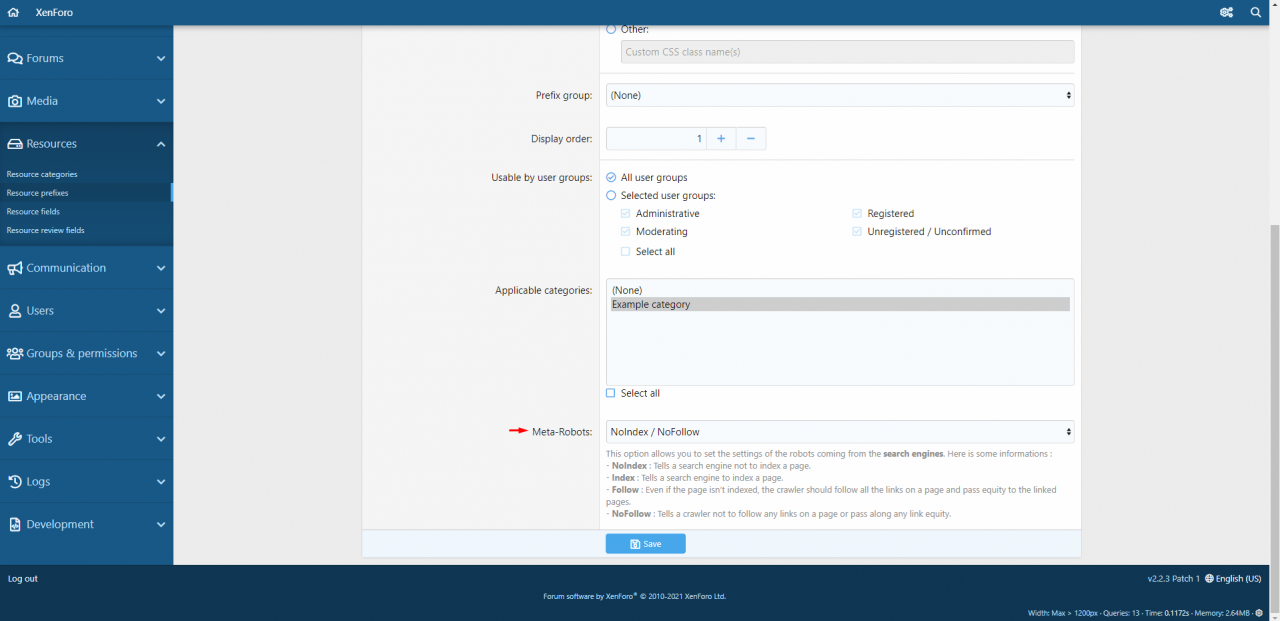Screen dimensions: 1280x621
Task: Click the Media camera icon
Action: (x=15, y=101)
